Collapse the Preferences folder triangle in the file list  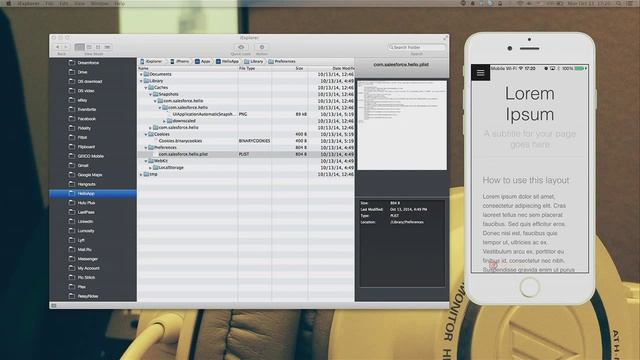146,147
